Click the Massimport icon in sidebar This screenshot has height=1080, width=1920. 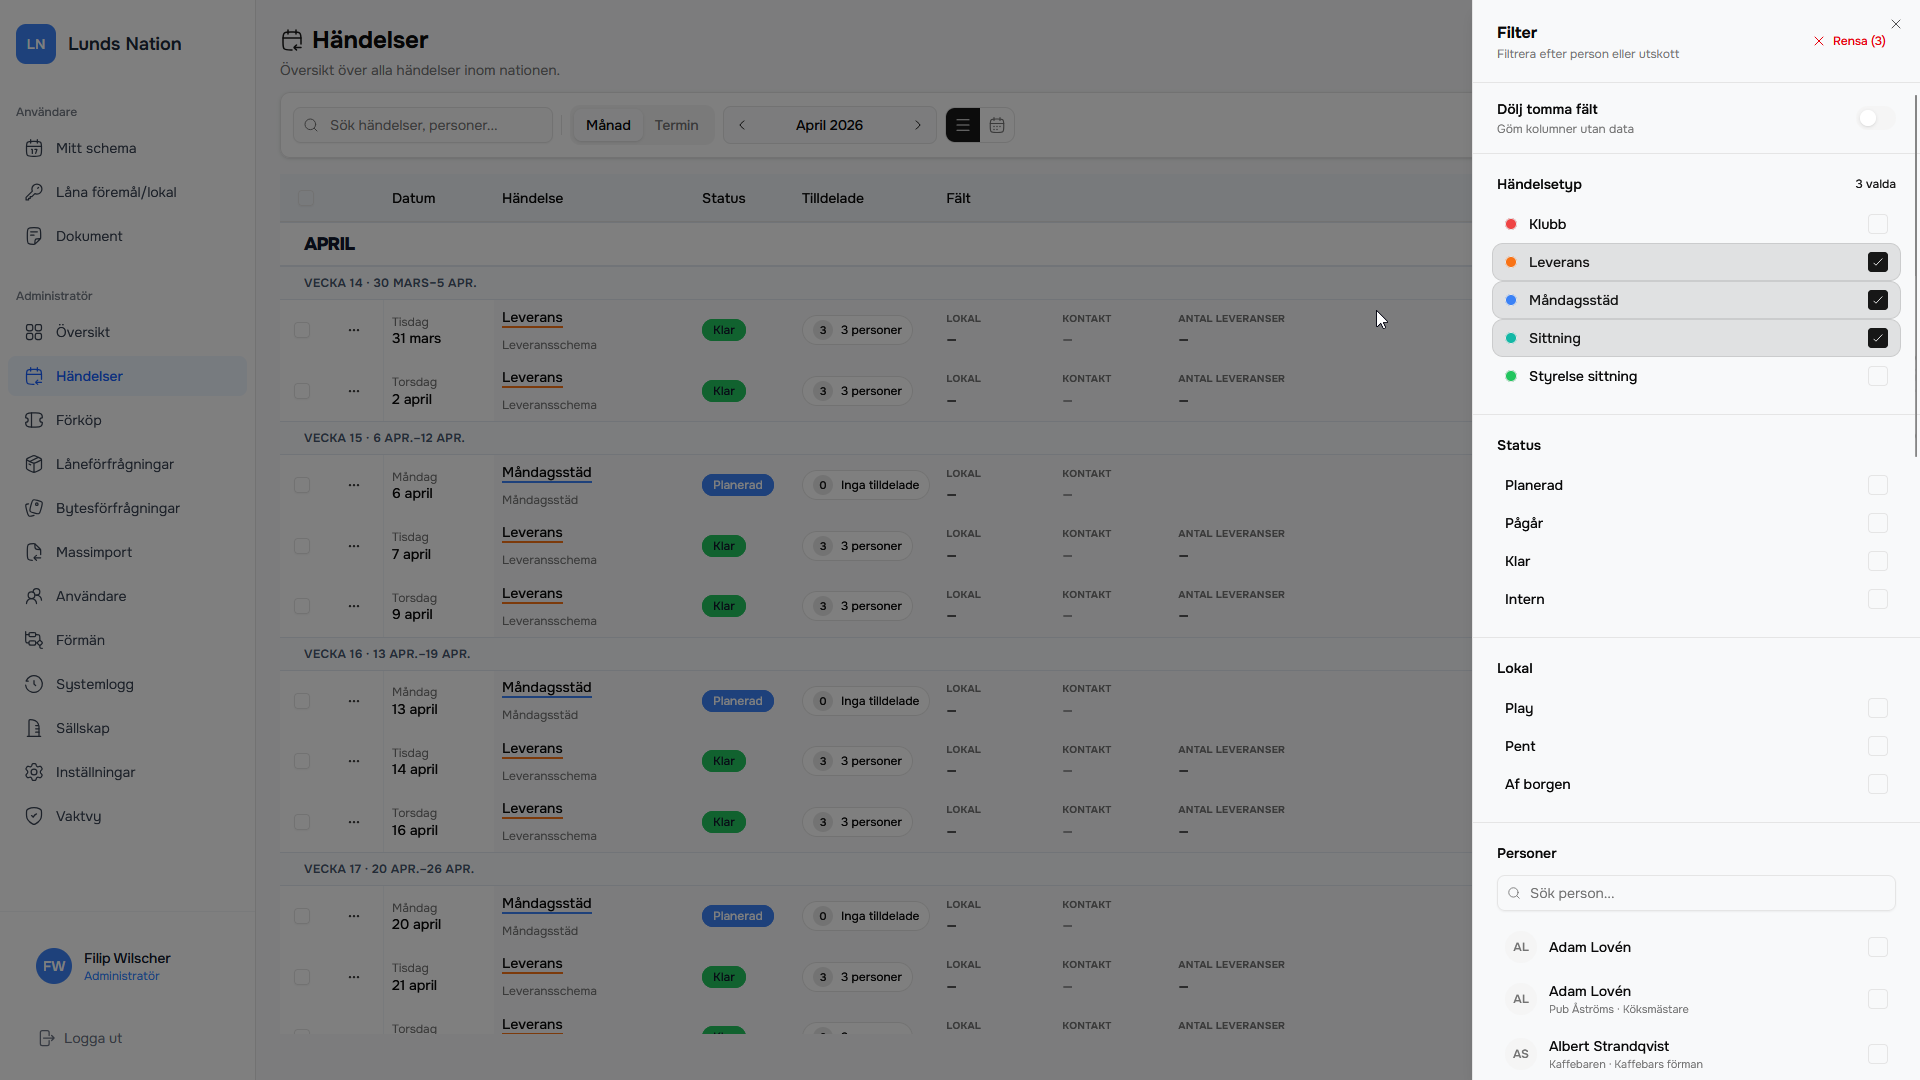click(x=34, y=552)
